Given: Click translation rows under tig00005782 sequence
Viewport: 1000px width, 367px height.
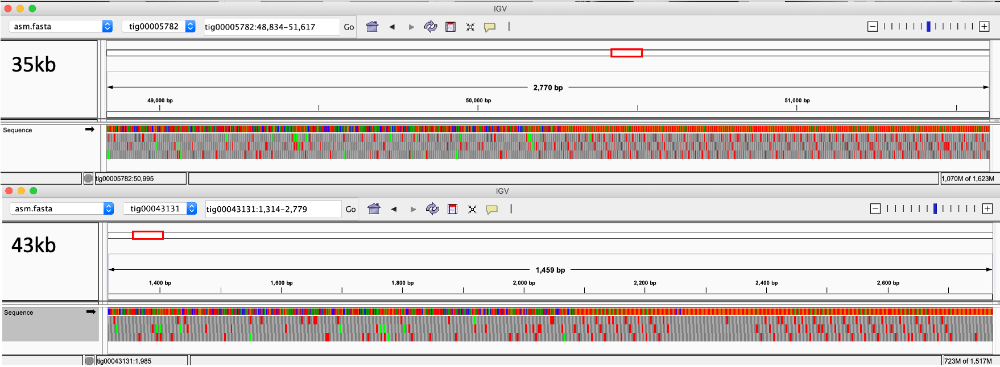Looking at the screenshot, I should click(x=548, y=146).
